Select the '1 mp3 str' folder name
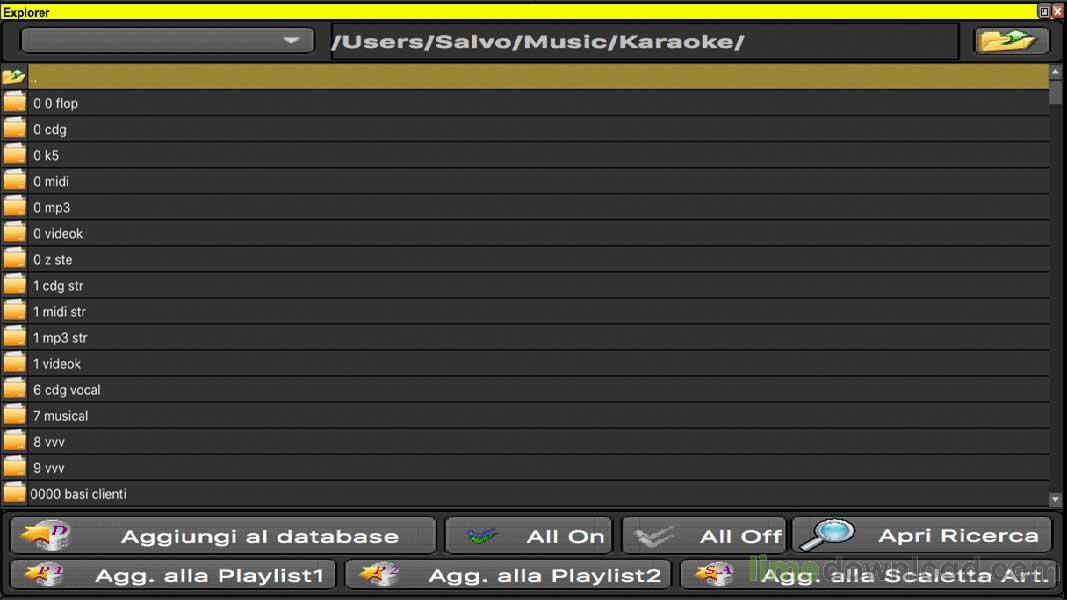 [x=60, y=337]
